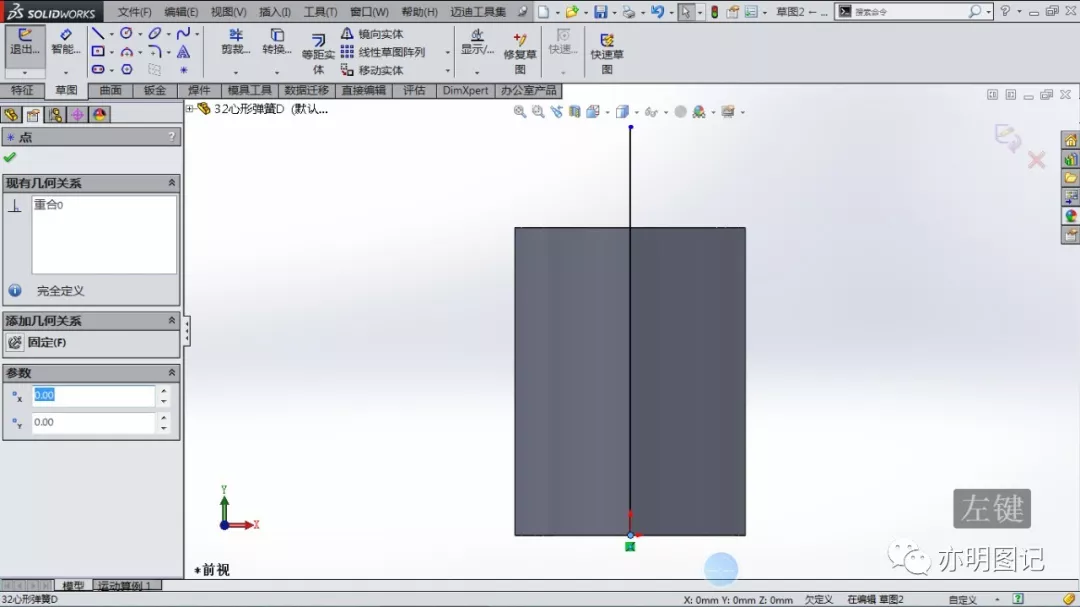Click Mirror Entities (镜向实体)

(372, 34)
